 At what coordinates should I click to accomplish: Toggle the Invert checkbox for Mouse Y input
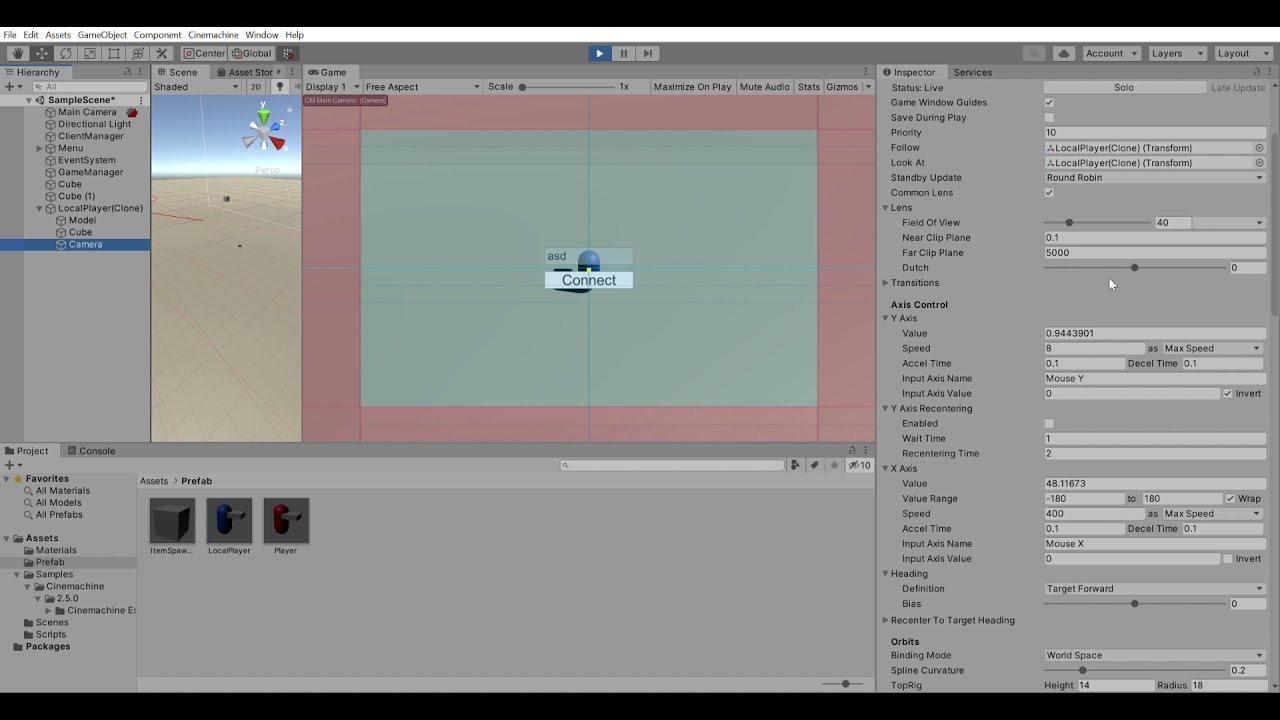click(1229, 393)
